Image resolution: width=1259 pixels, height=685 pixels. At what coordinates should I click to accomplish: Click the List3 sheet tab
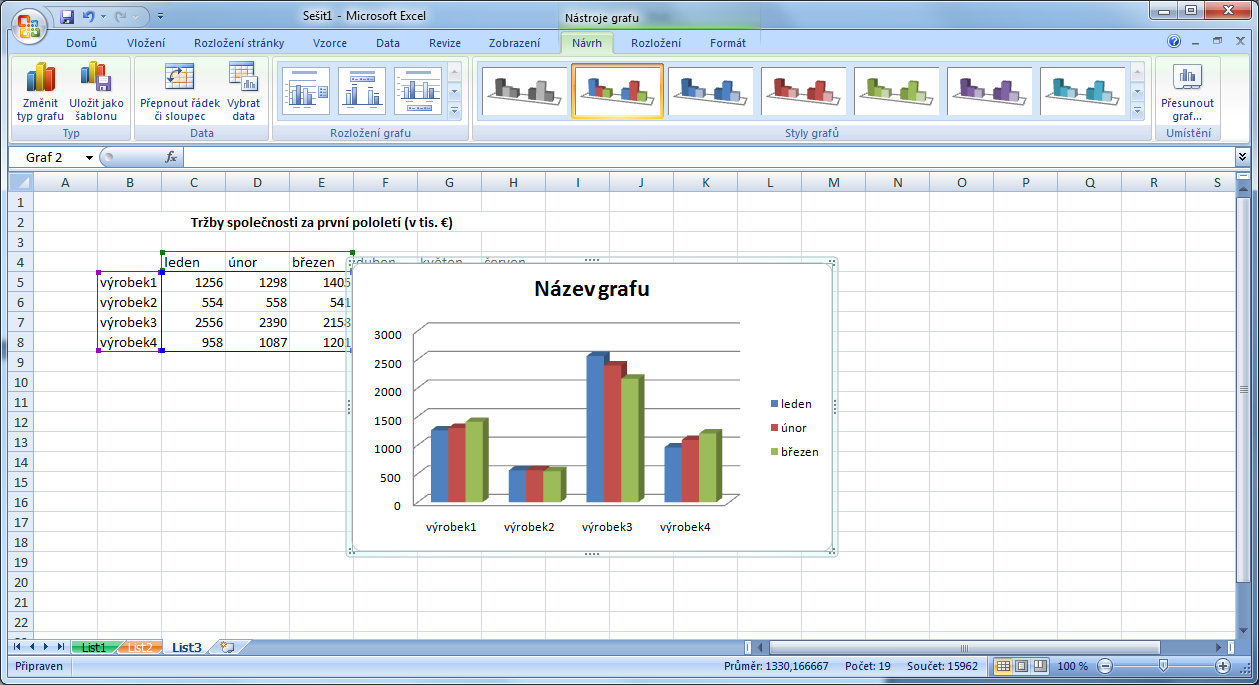coord(186,647)
